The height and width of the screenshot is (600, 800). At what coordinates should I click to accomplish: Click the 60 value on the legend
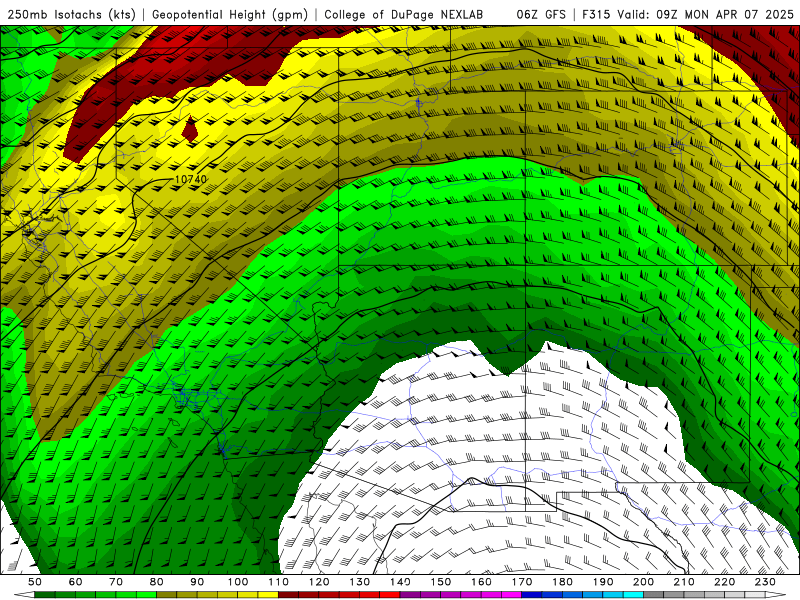click(76, 582)
